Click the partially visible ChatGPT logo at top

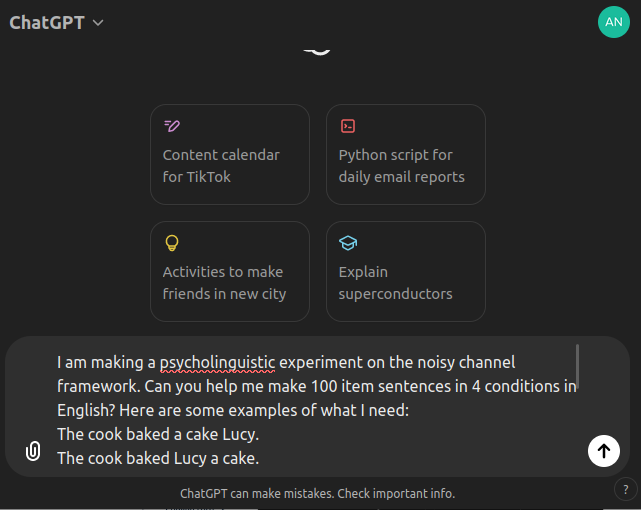(317, 48)
